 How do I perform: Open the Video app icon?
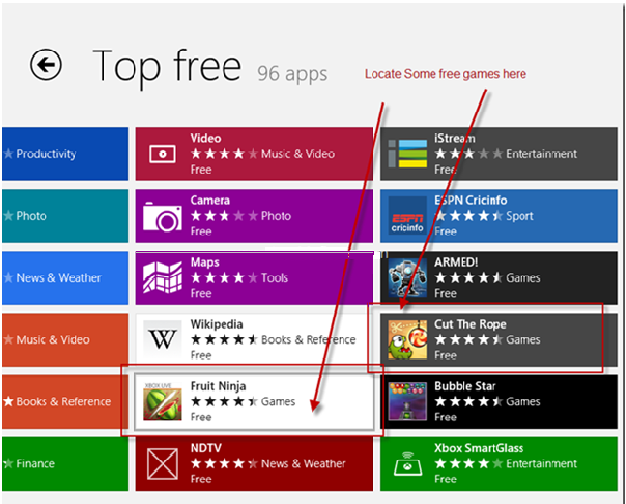click(x=162, y=154)
